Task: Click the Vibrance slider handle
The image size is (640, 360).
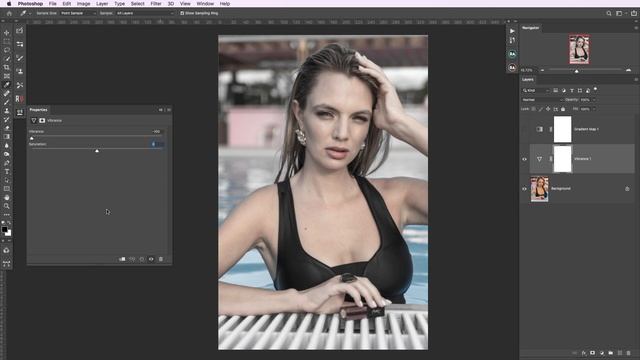Action: tap(32, 138)
